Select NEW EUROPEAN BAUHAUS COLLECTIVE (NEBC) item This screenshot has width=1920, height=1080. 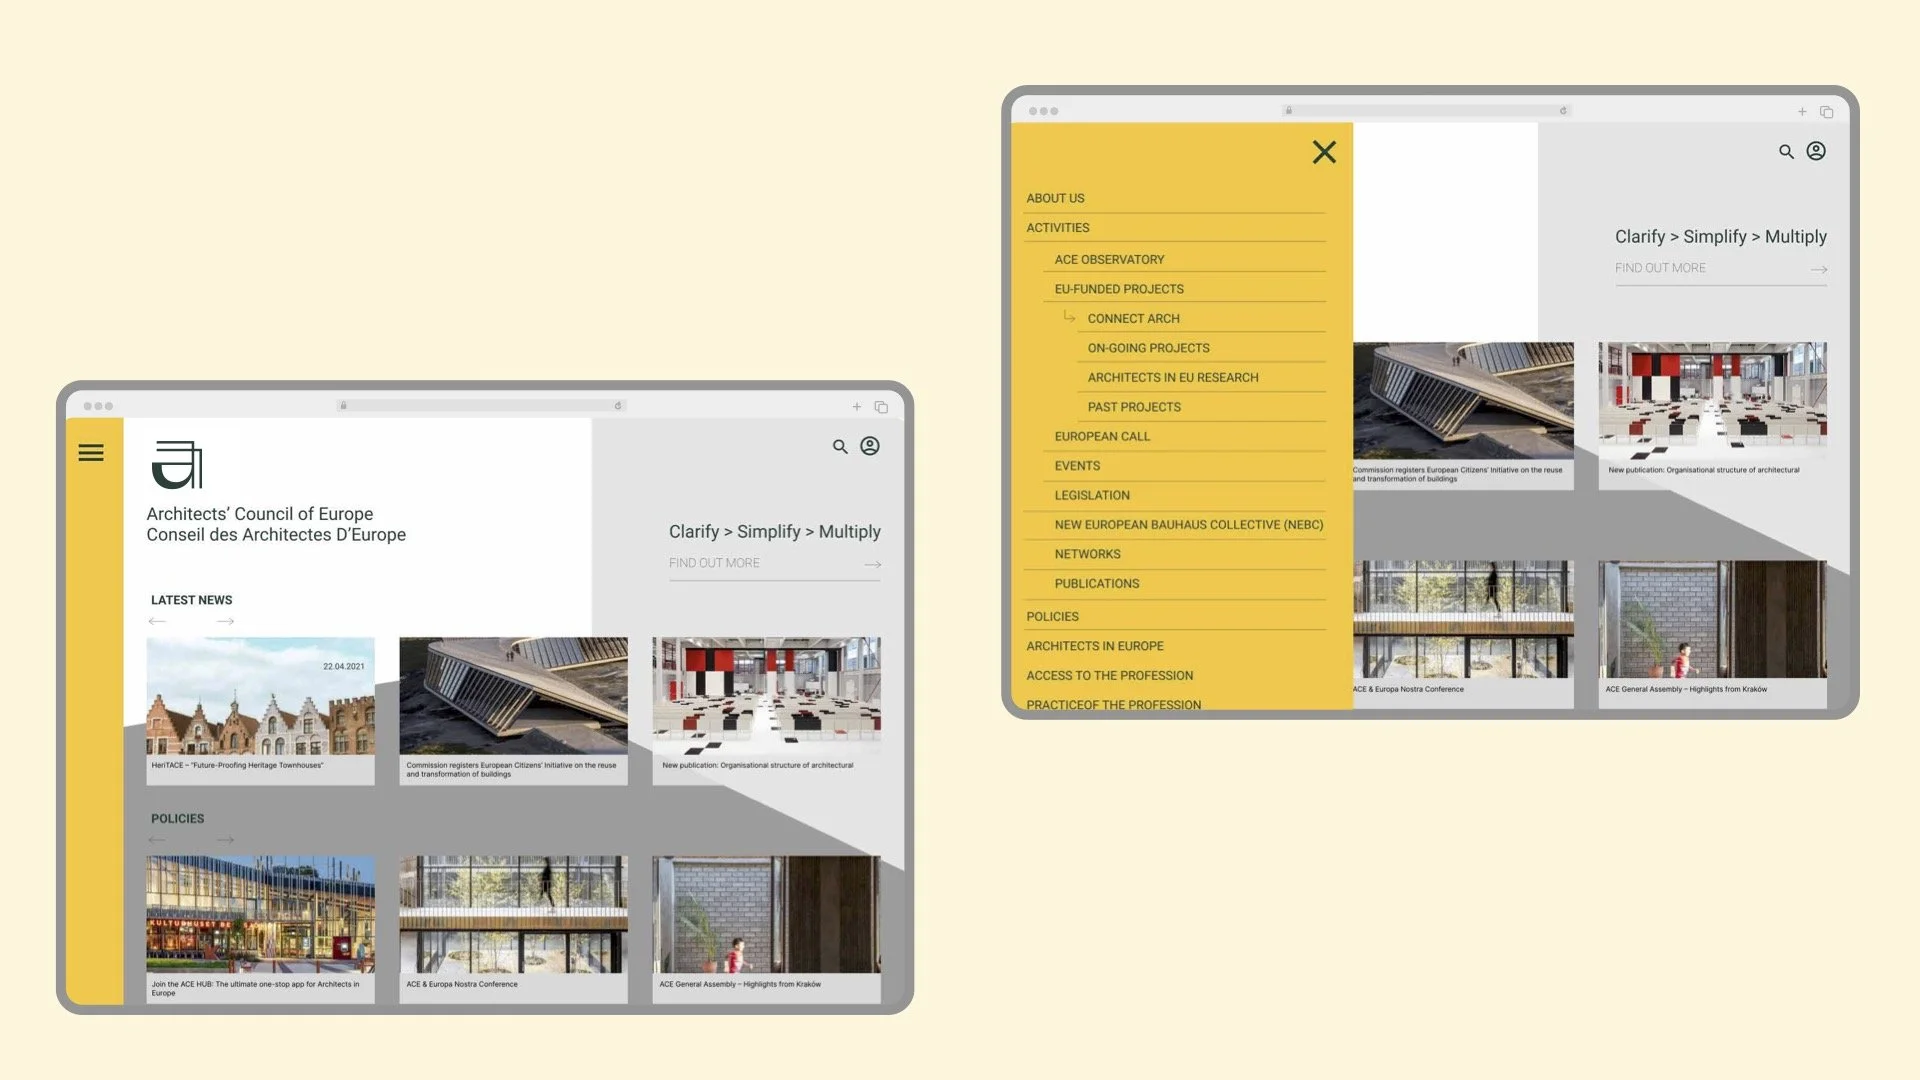coord(1188,525)
